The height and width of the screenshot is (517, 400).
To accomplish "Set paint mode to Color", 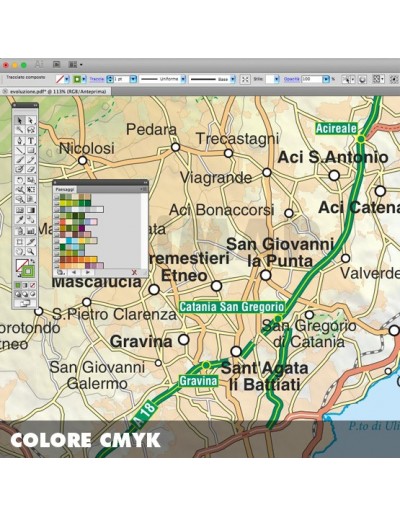I will click(x=18, y=285).
